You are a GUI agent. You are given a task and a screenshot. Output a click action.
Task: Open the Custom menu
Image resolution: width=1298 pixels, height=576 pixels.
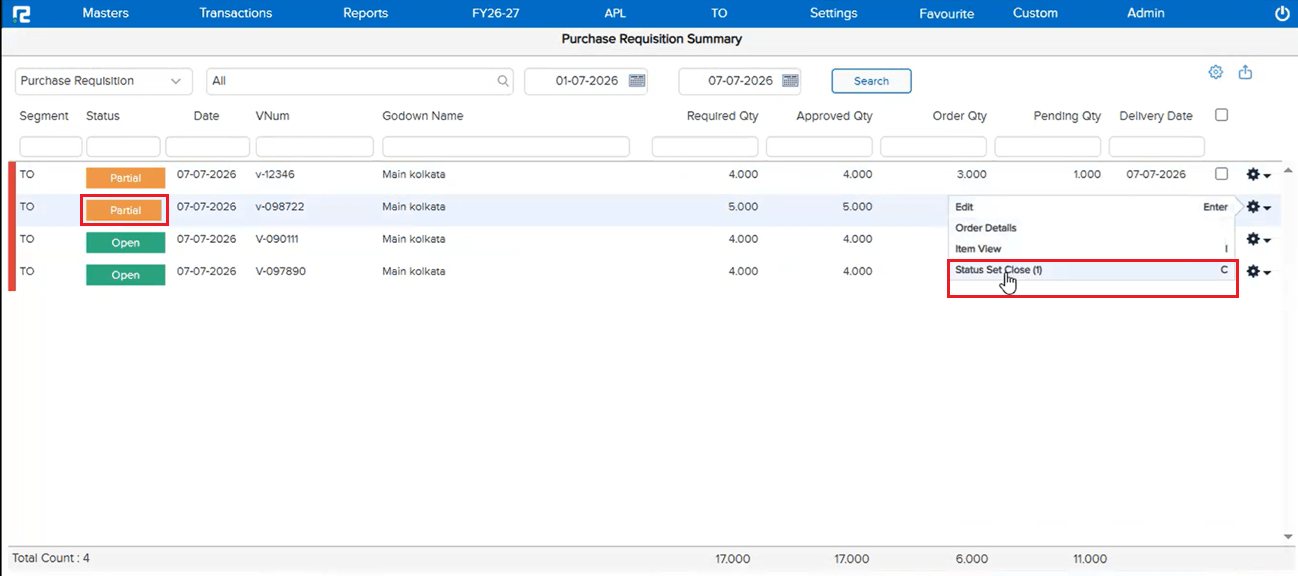(x=1035, y=13)
